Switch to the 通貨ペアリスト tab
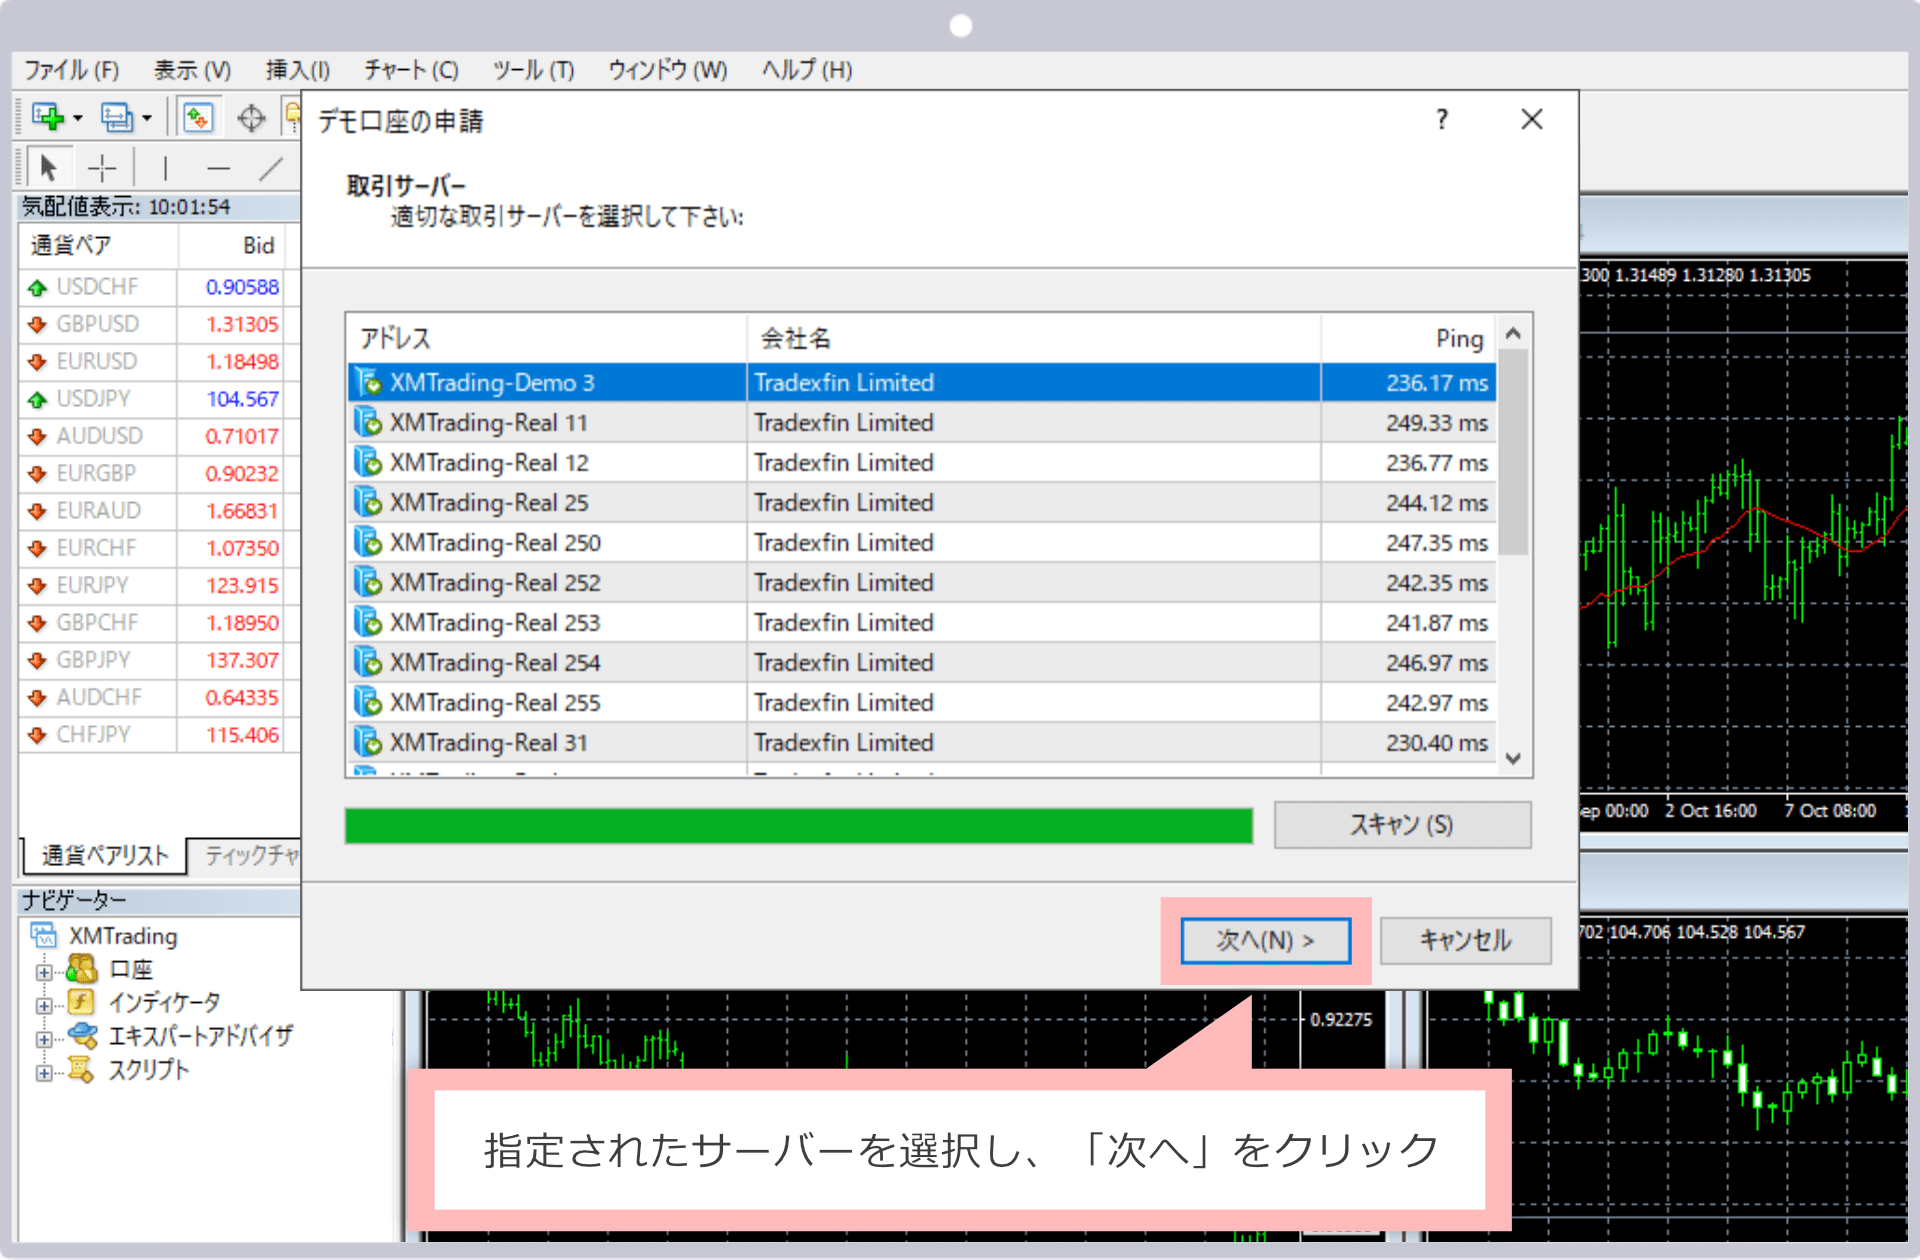This screenshot has width=1920, height=1260. coord(104,855)
